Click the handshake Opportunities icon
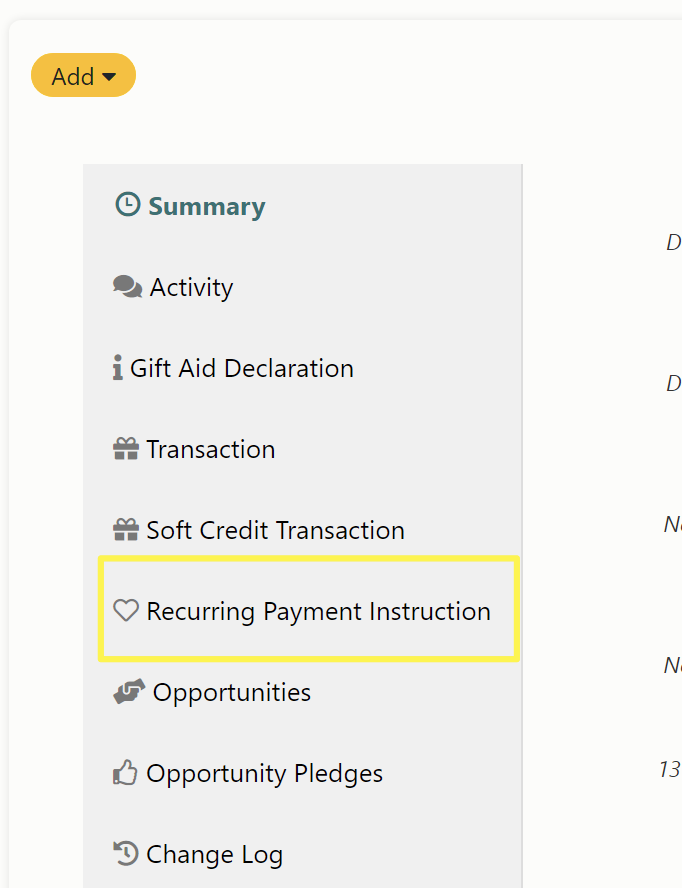Screen dimensions: 682x888 click(129, 691)
